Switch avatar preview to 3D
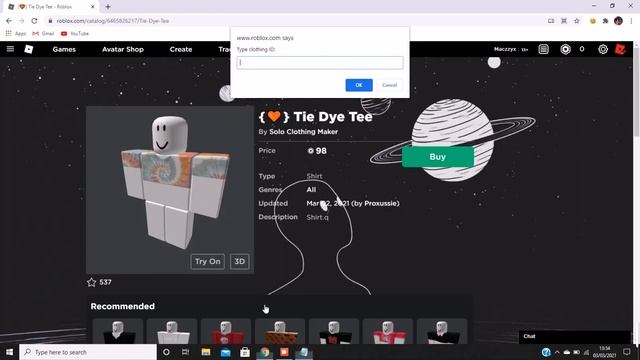Image resolution: width=640 pixels, height=360 pixels. click(x=240, y=262)
